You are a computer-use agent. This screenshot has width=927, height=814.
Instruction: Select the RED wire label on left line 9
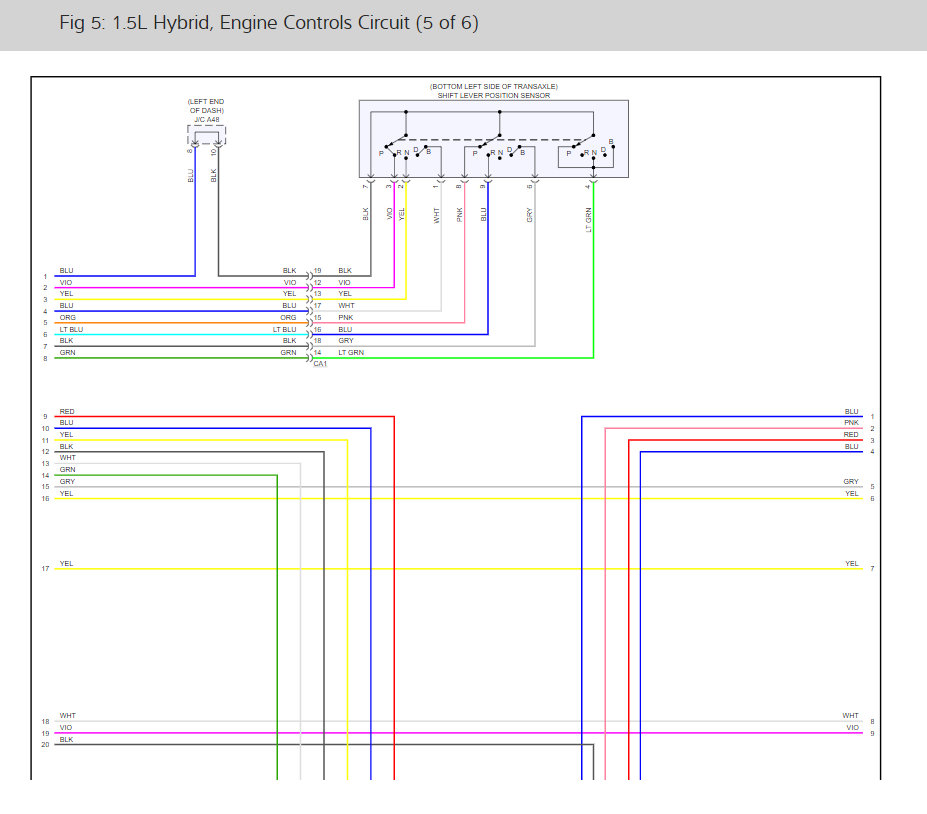[x=67, y=411]
